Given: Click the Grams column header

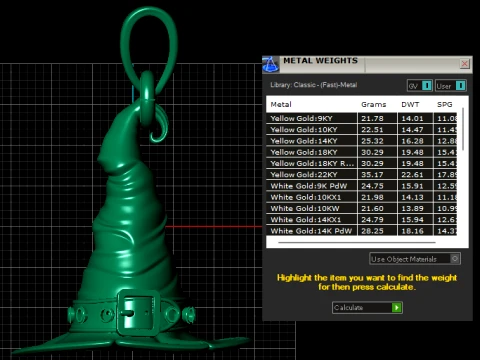Looking at the screenshot, I should tap(374, 104).
